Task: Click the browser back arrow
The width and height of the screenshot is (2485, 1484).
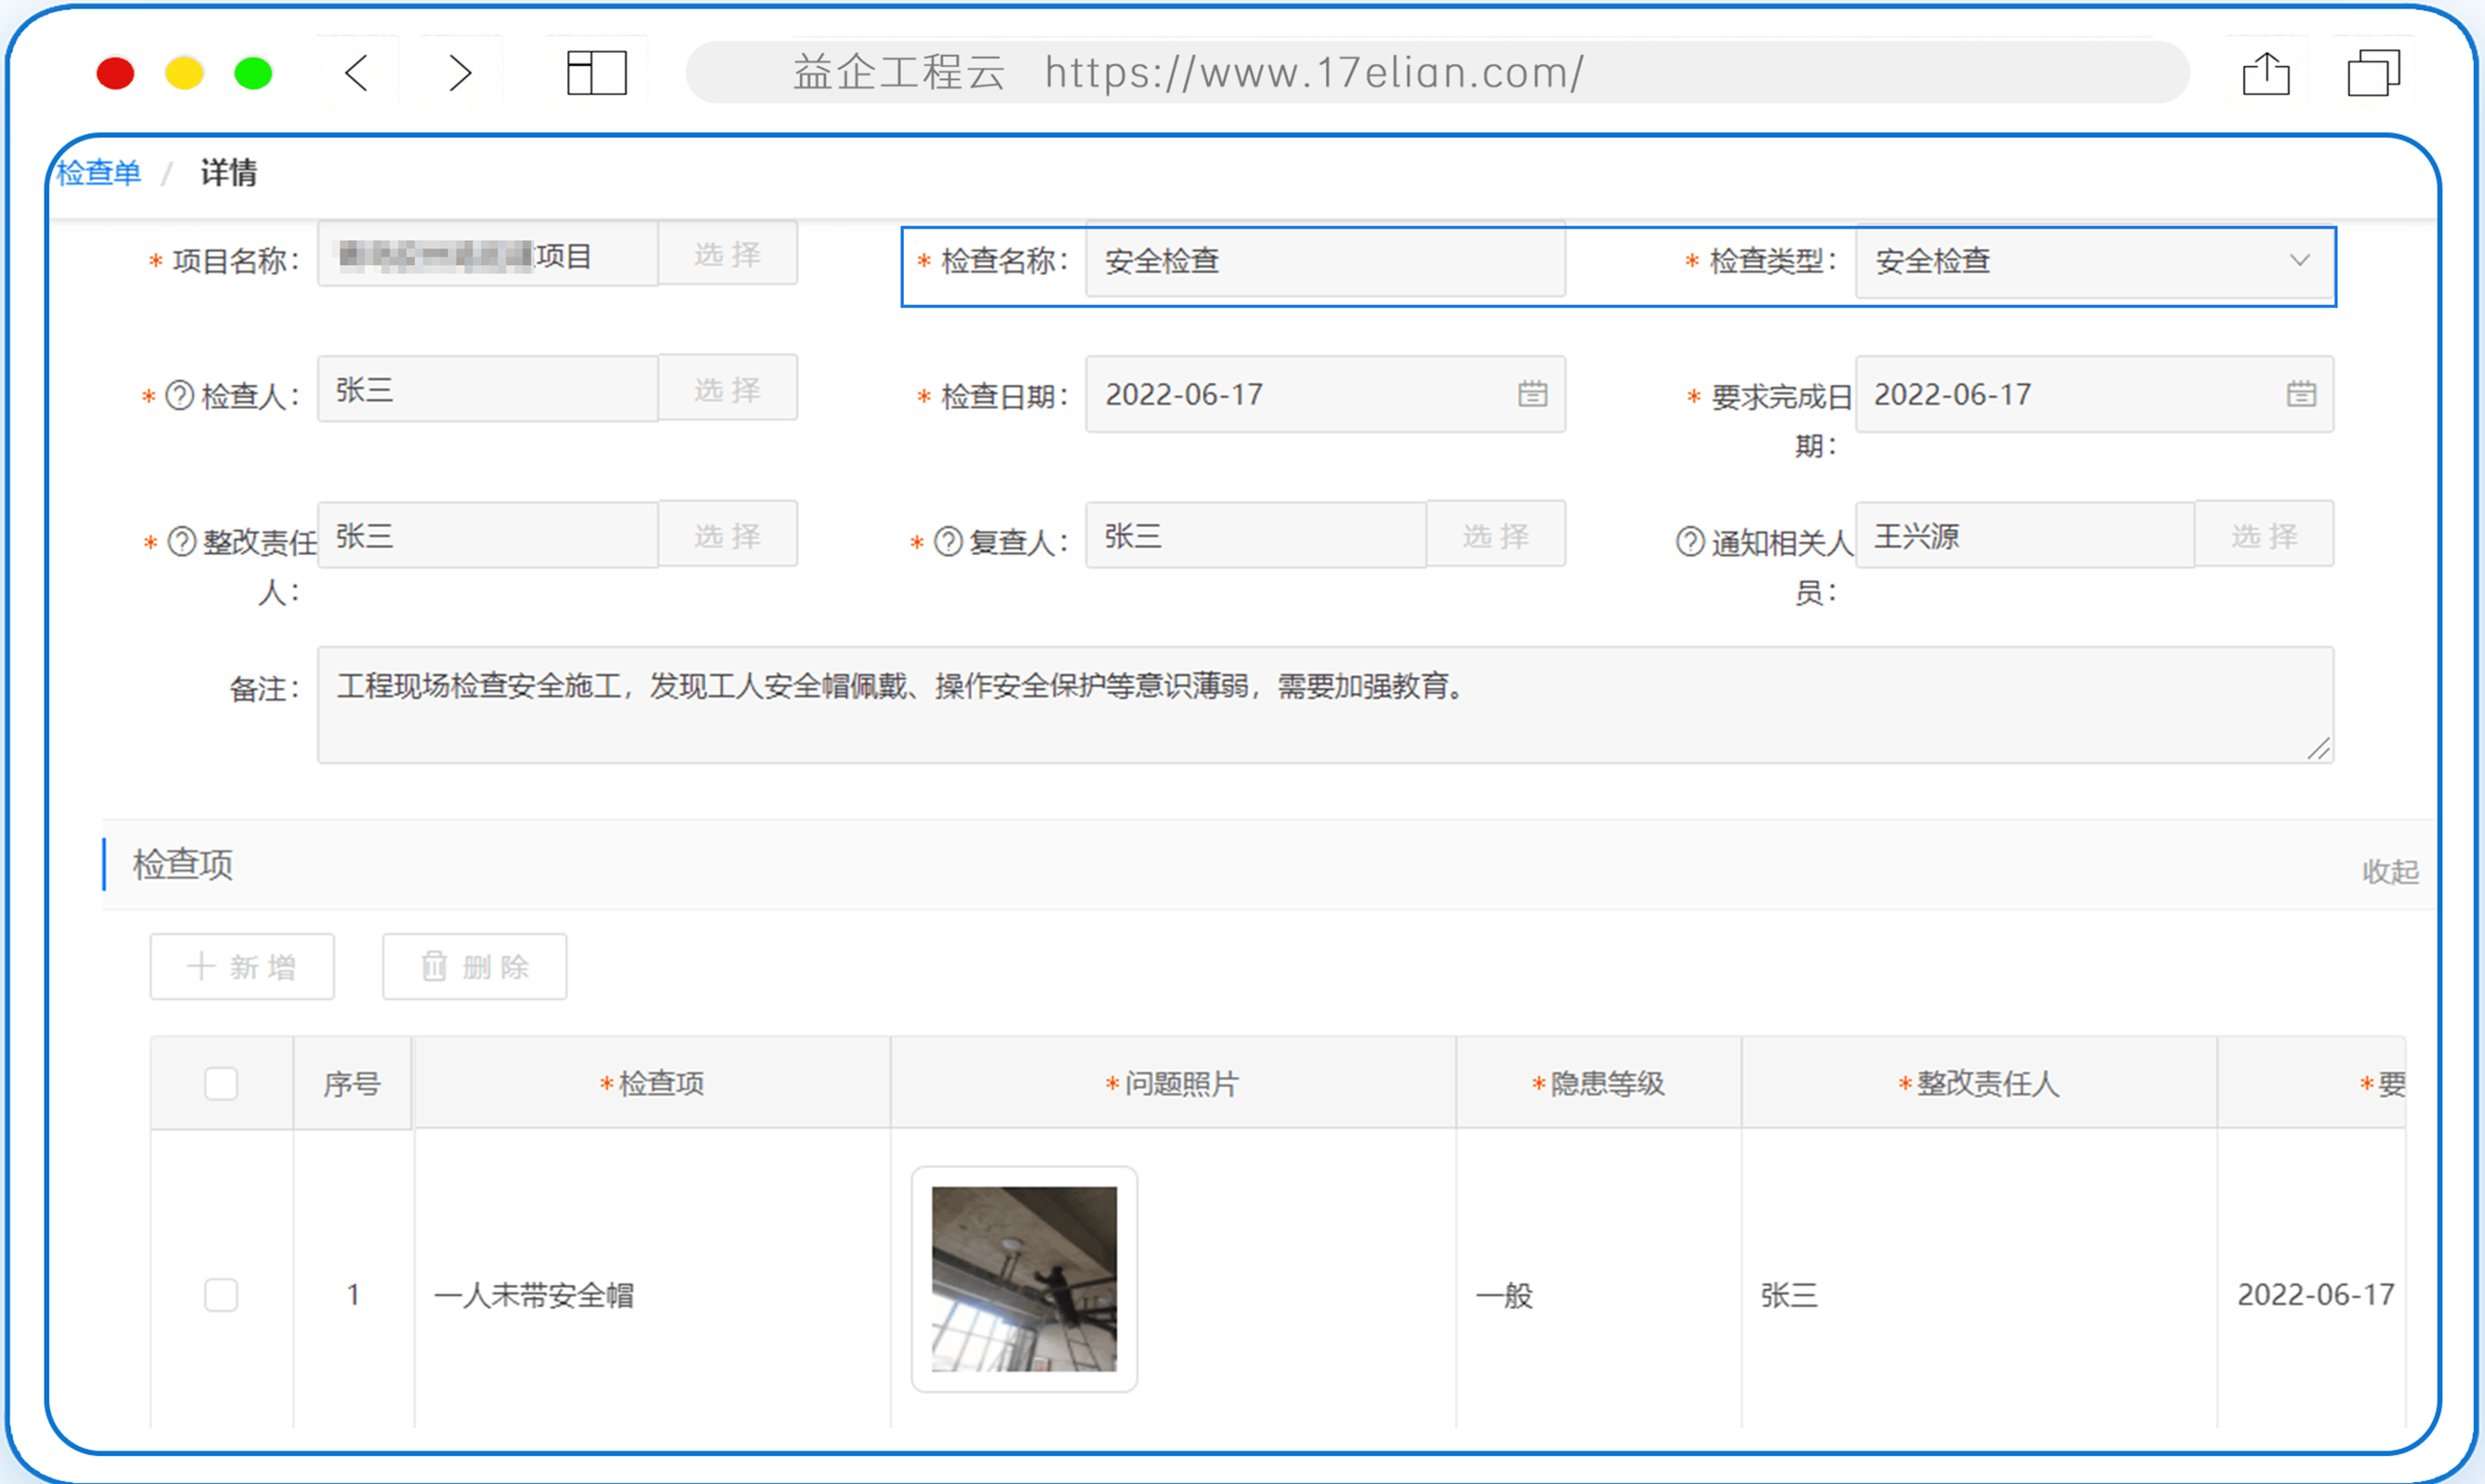Action: coord(357,73)
